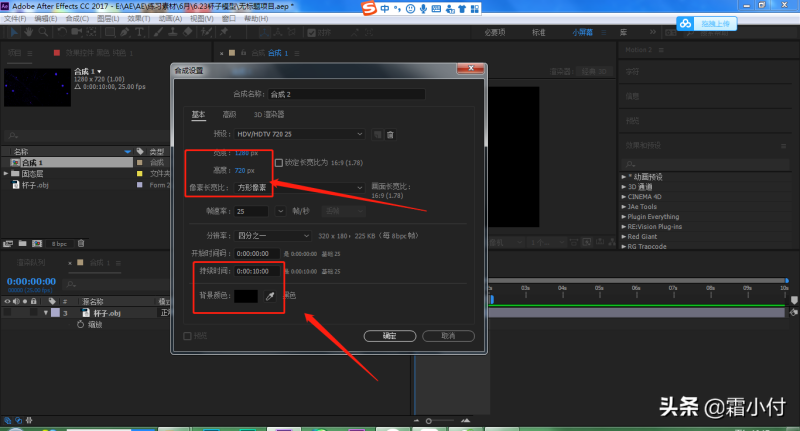Select the Pen tool
The image size is (800, 431).
coord(124,32)
